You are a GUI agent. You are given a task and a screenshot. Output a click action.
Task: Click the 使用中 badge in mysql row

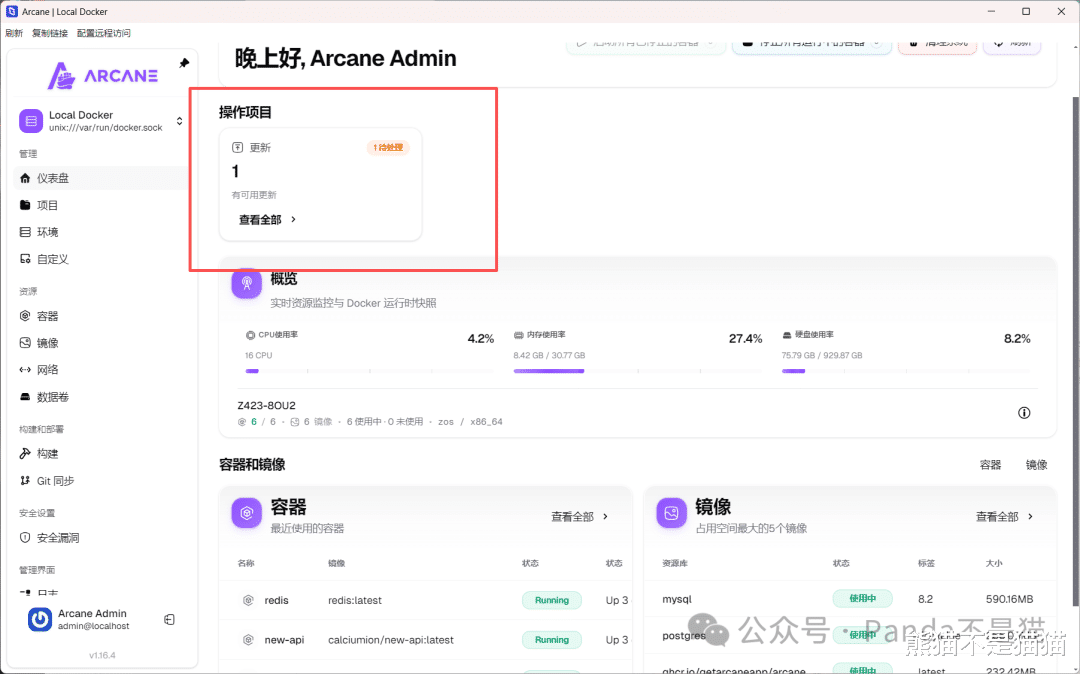[x=862, y=598]
